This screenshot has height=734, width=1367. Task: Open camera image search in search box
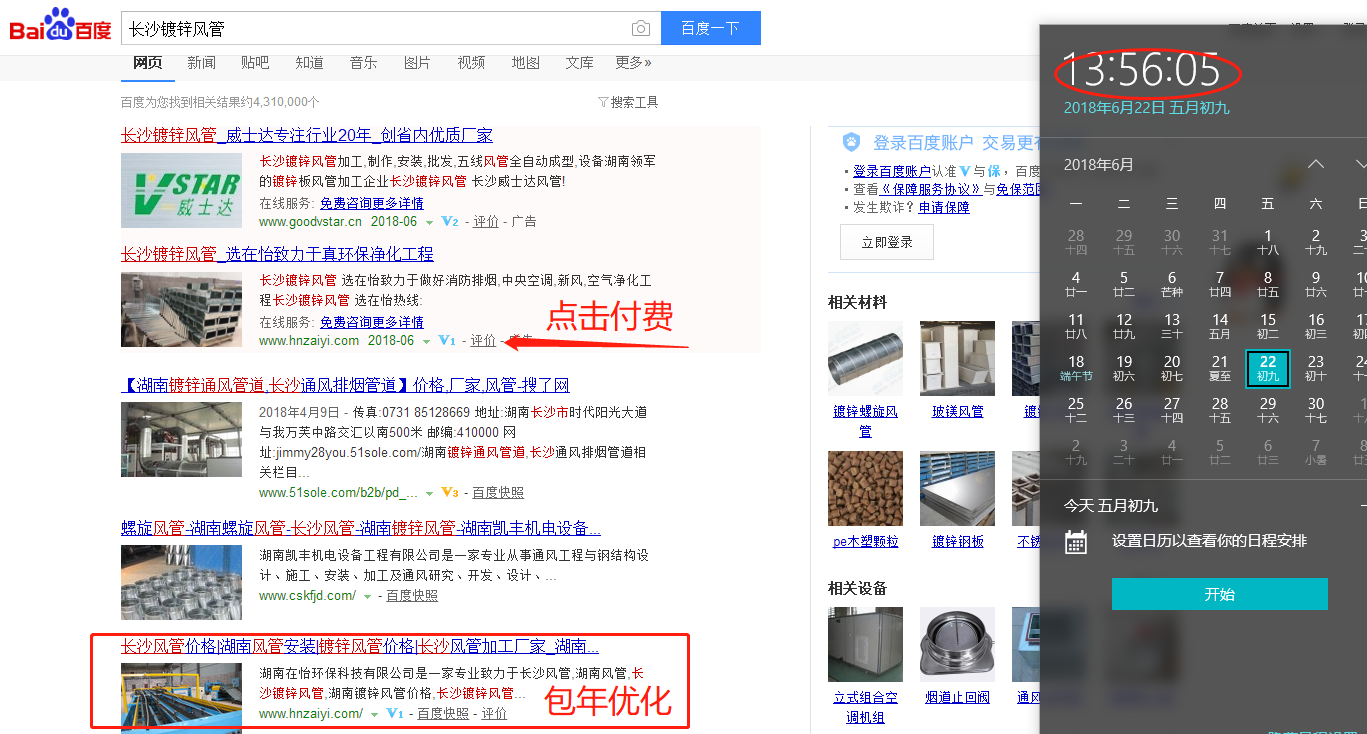[x=641, y=28]
